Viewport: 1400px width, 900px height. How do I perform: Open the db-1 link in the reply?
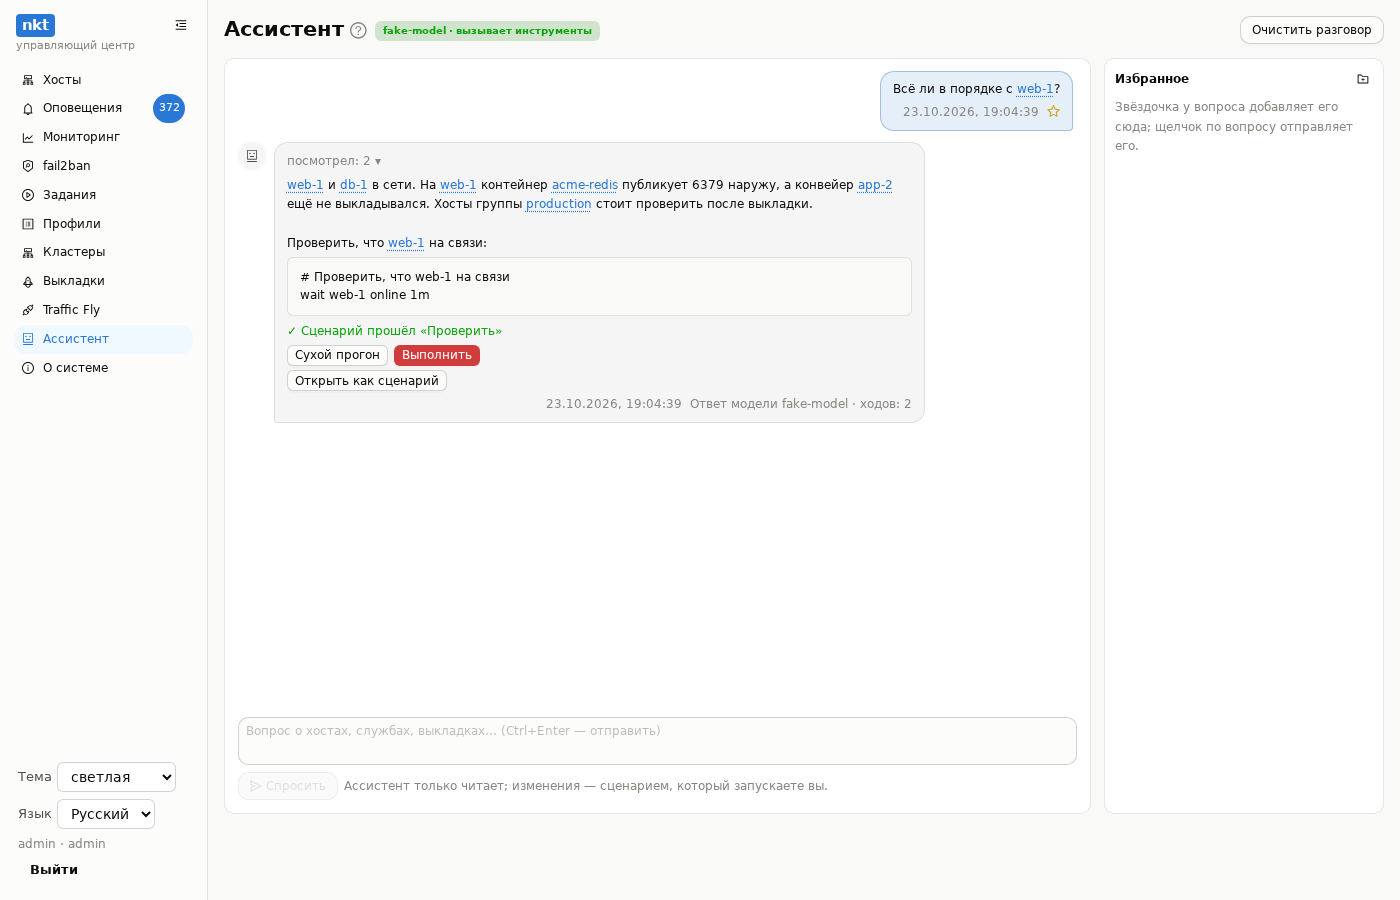(354, 185)
